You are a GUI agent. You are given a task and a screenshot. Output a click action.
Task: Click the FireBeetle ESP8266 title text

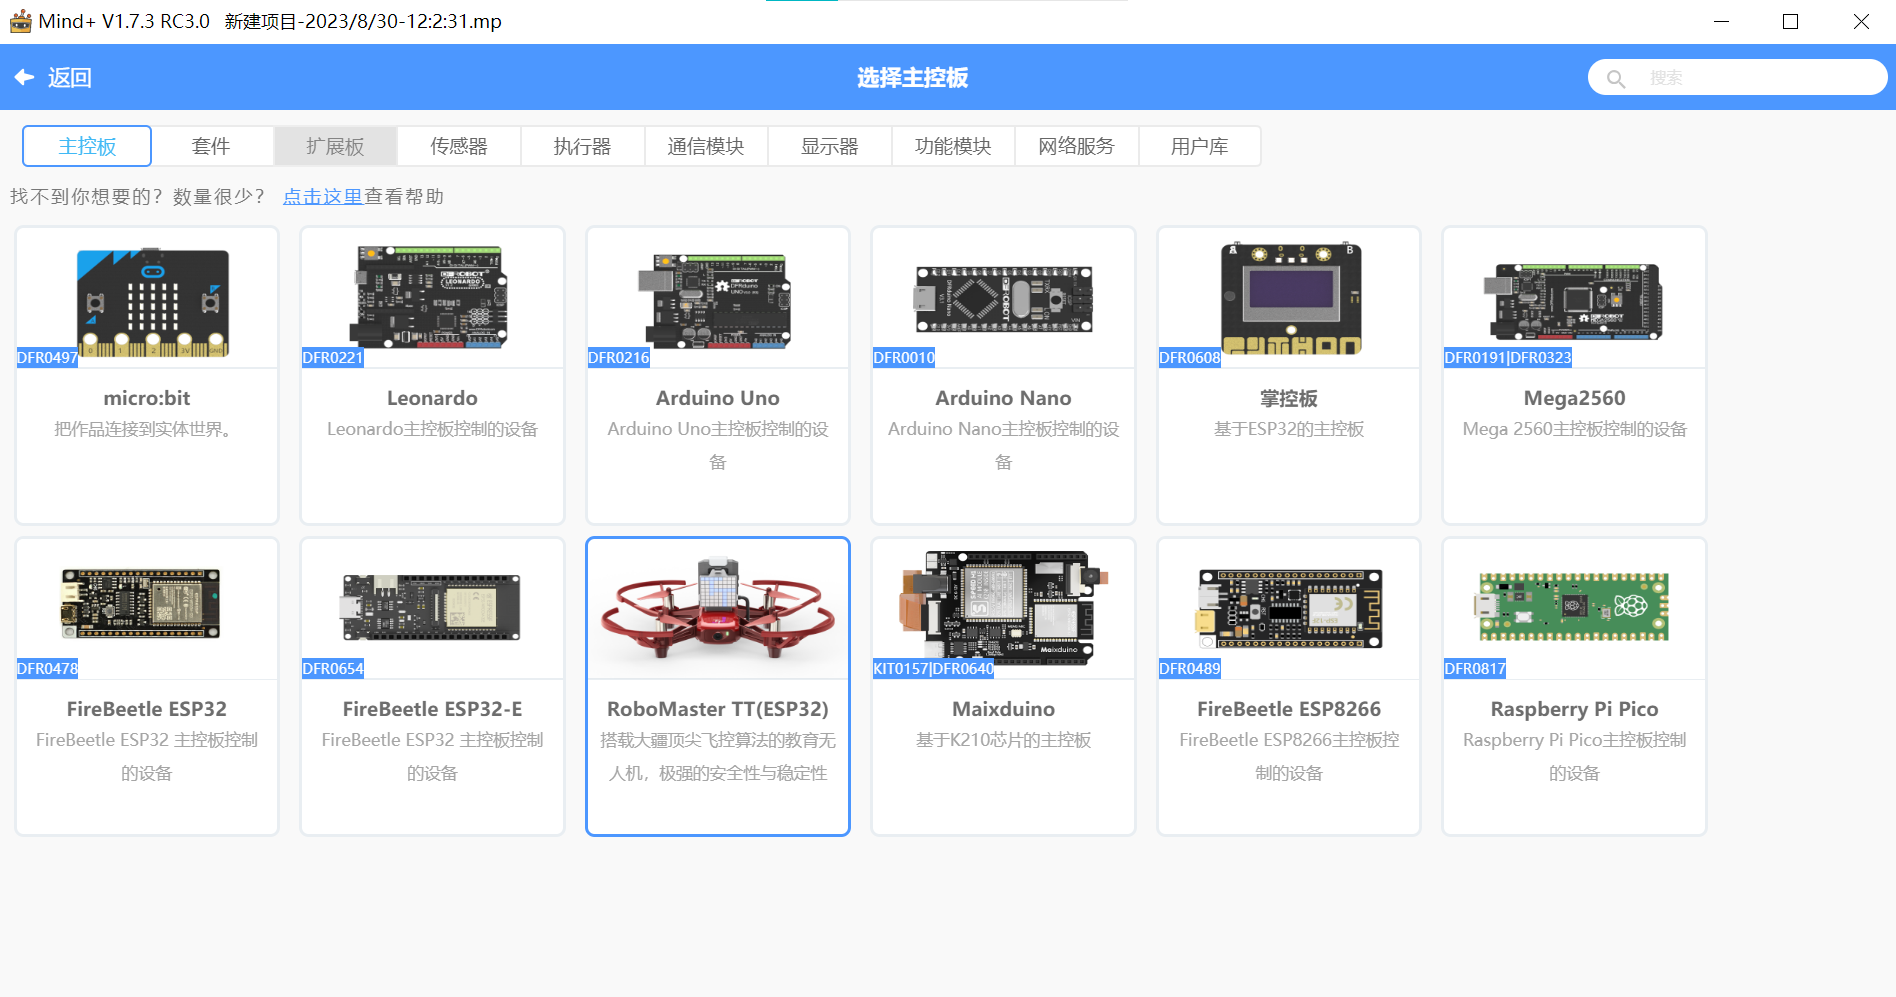click(1289, 709)
